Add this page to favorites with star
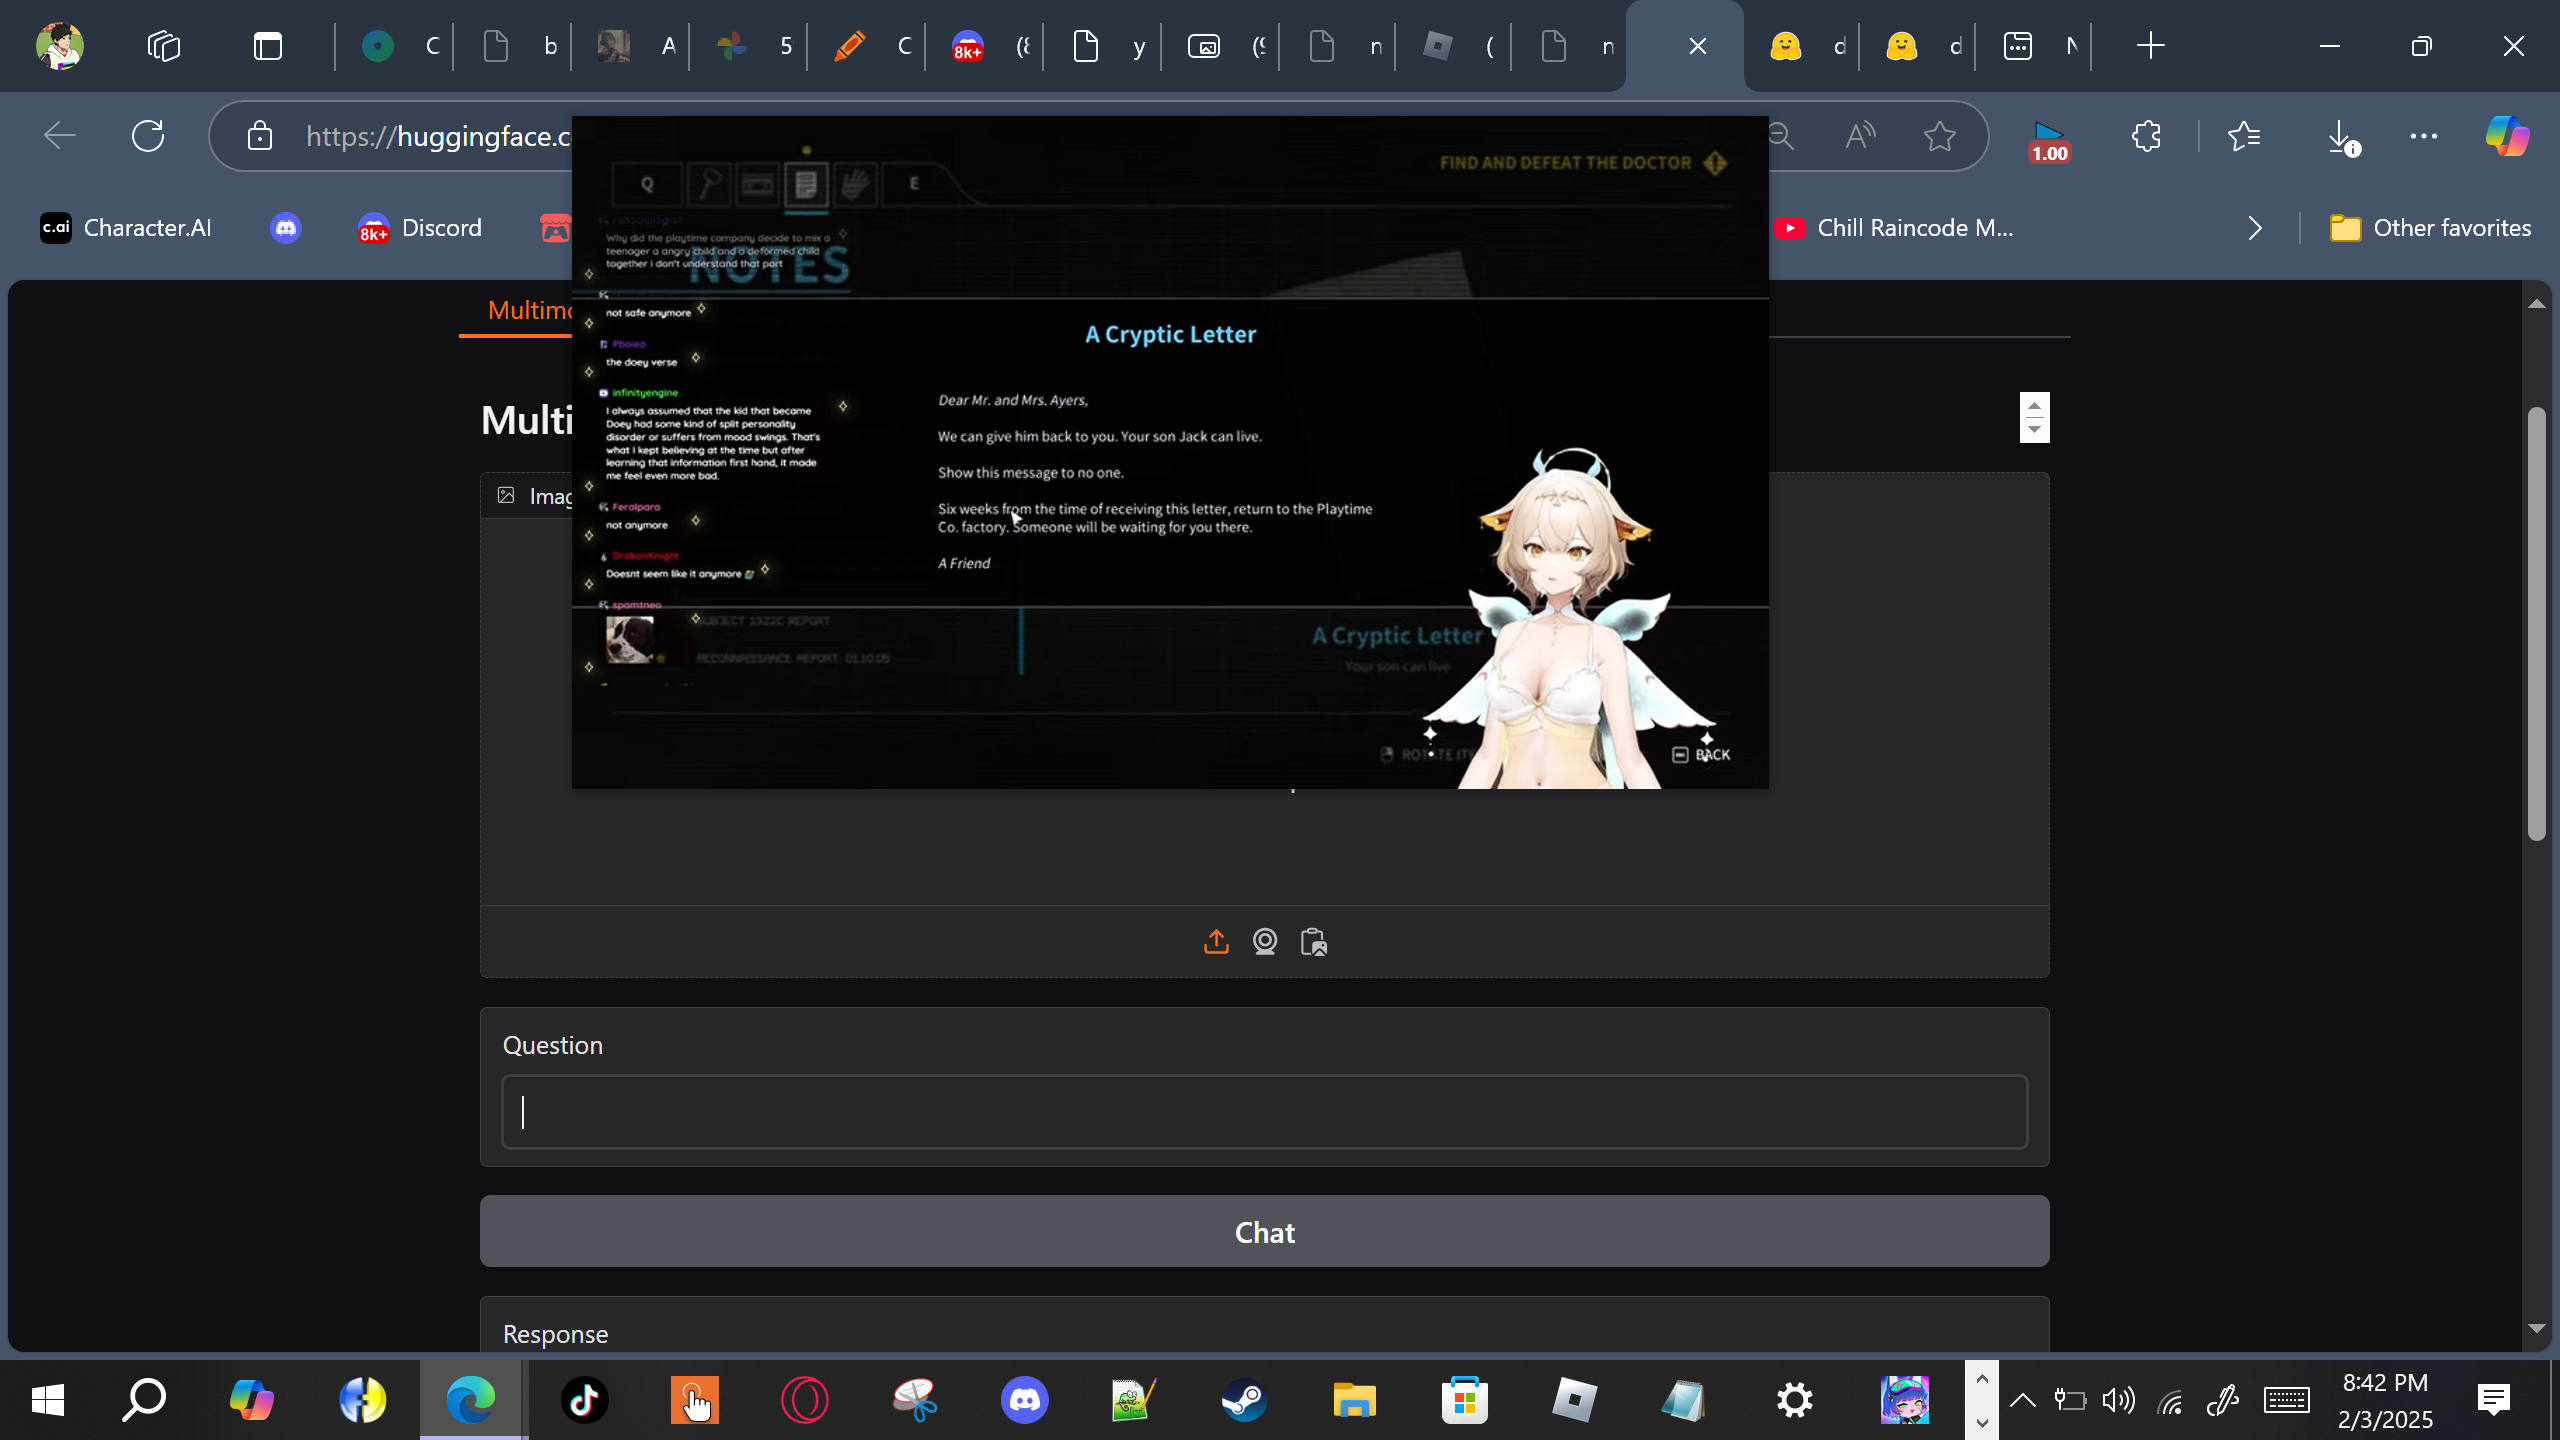2560x1440 pixels. coord(1940,136)
